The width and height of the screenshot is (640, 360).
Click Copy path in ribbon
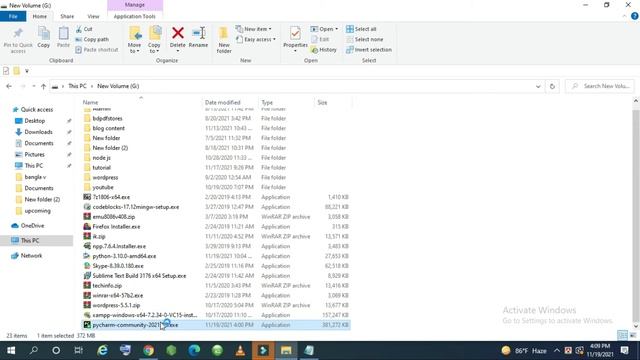[92, 40]
